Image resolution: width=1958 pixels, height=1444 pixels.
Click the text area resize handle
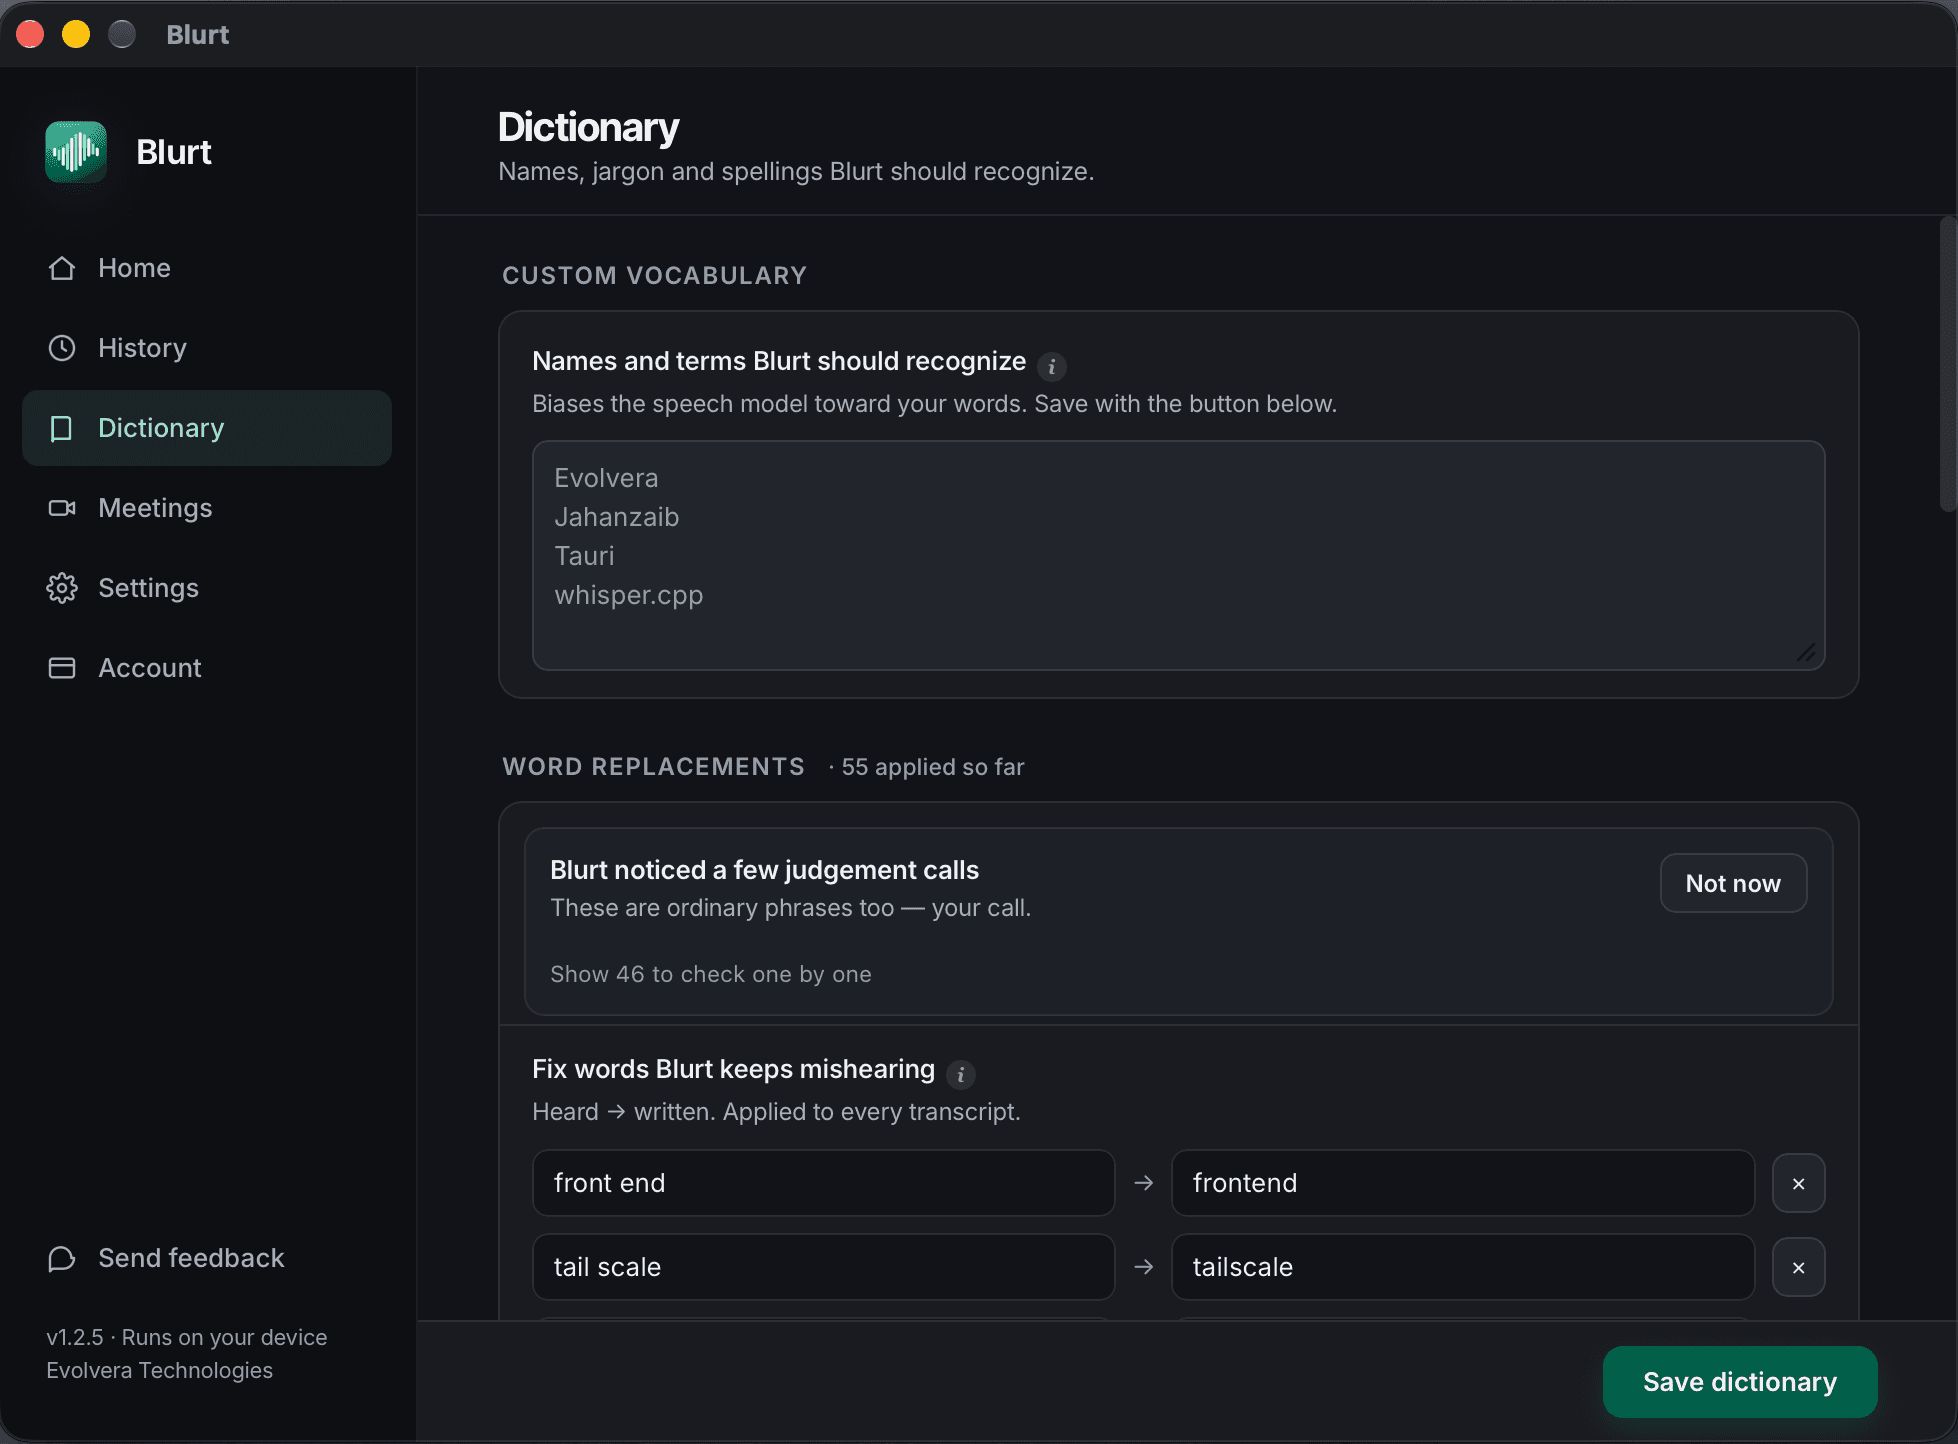pos(1806,653)
